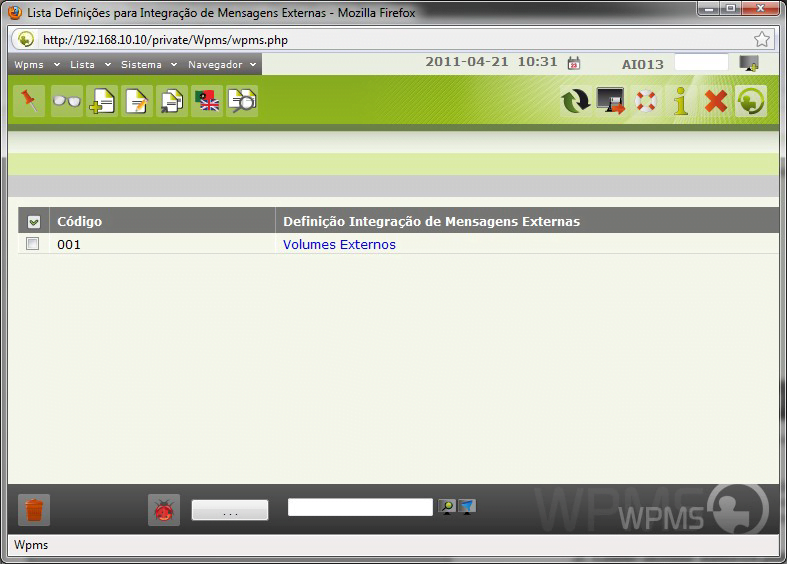Click the language flags translation icon

tap(207, 101)
